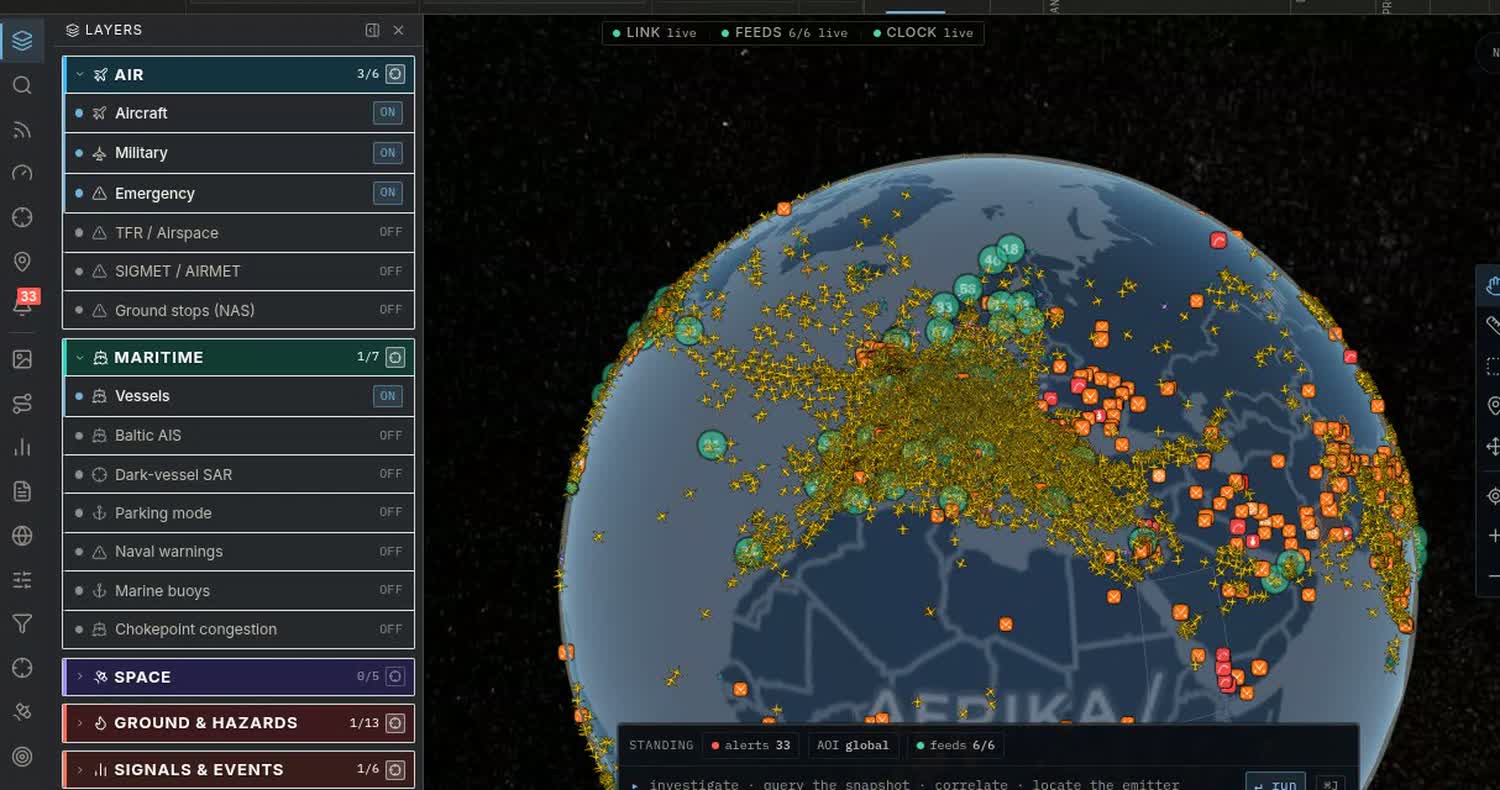Turn off the Emergency layer
Viewport: 1500px width, 790px height.
click(388, 193)
